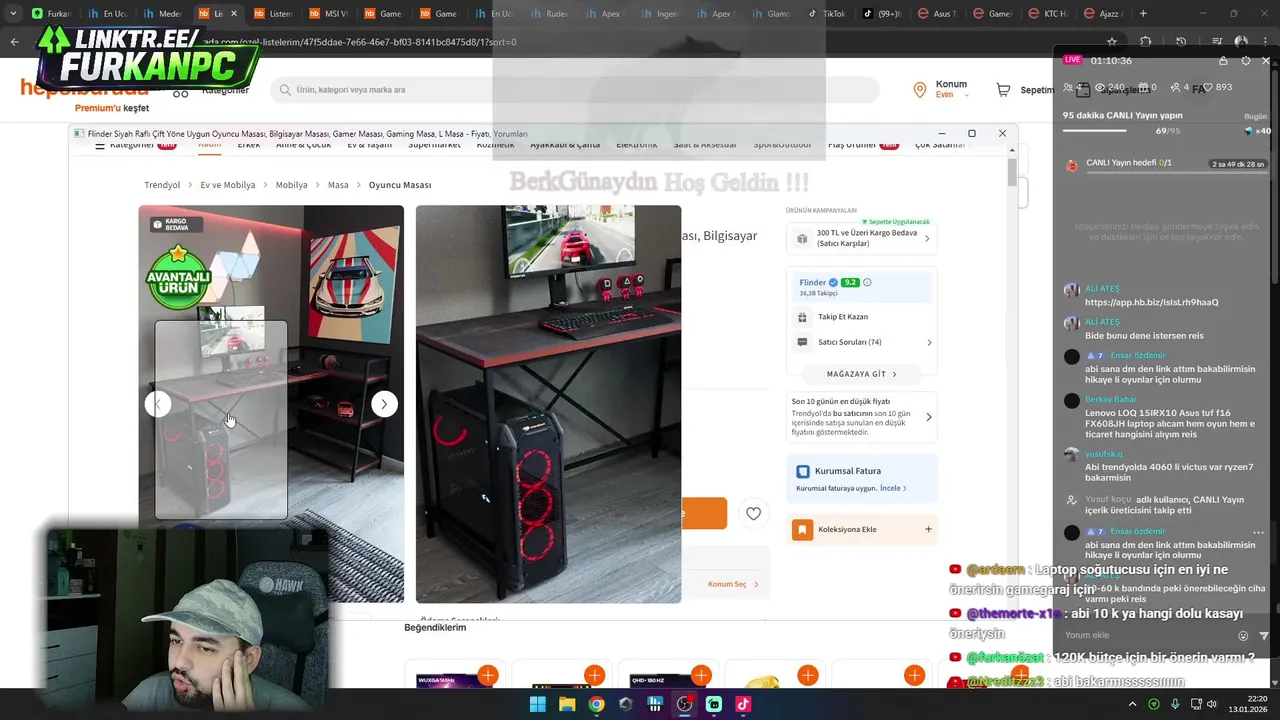Open ALİ ATEŞ's app.hb.biz link
The height and width of the screenshot is (720, 1280).
tap(1151, 302)
